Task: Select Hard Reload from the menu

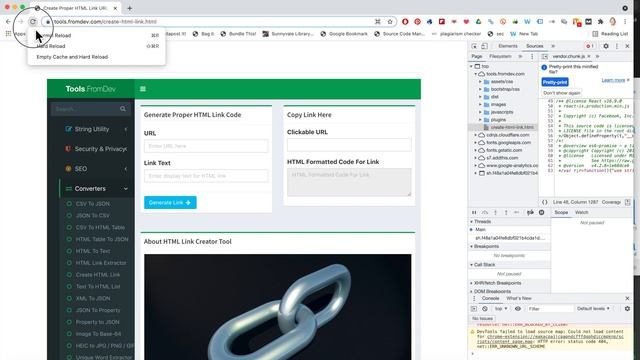Action: pyautogui.click(x=96, y=46)
